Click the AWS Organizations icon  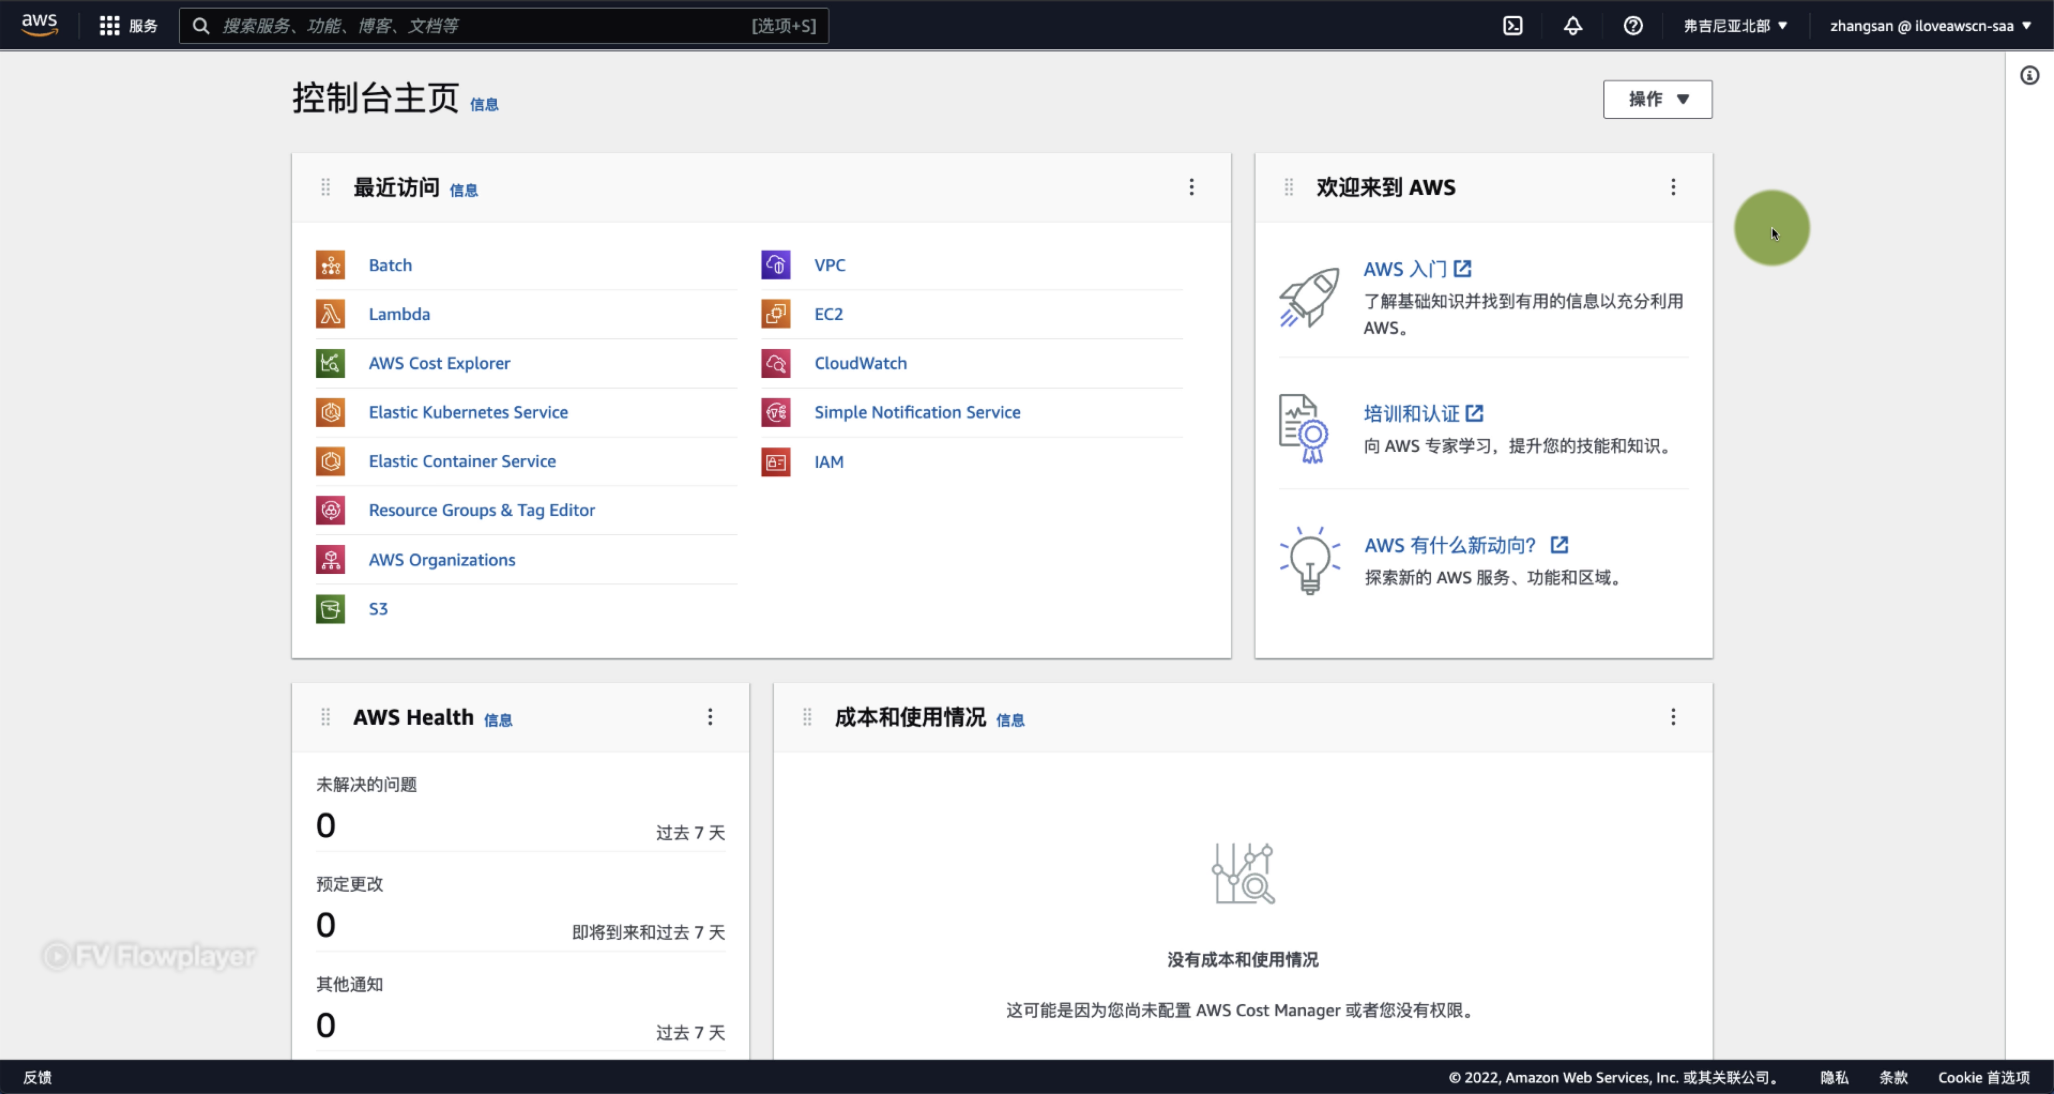pos(331,559)
